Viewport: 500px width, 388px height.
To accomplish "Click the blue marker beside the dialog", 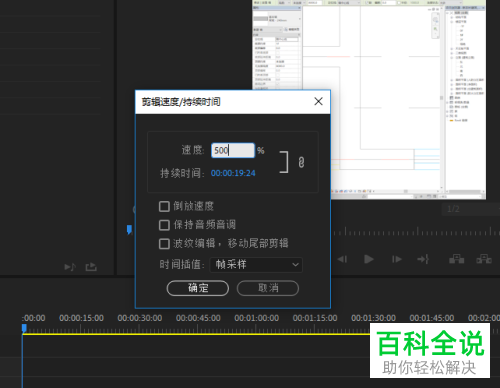I will coord(129,229).
